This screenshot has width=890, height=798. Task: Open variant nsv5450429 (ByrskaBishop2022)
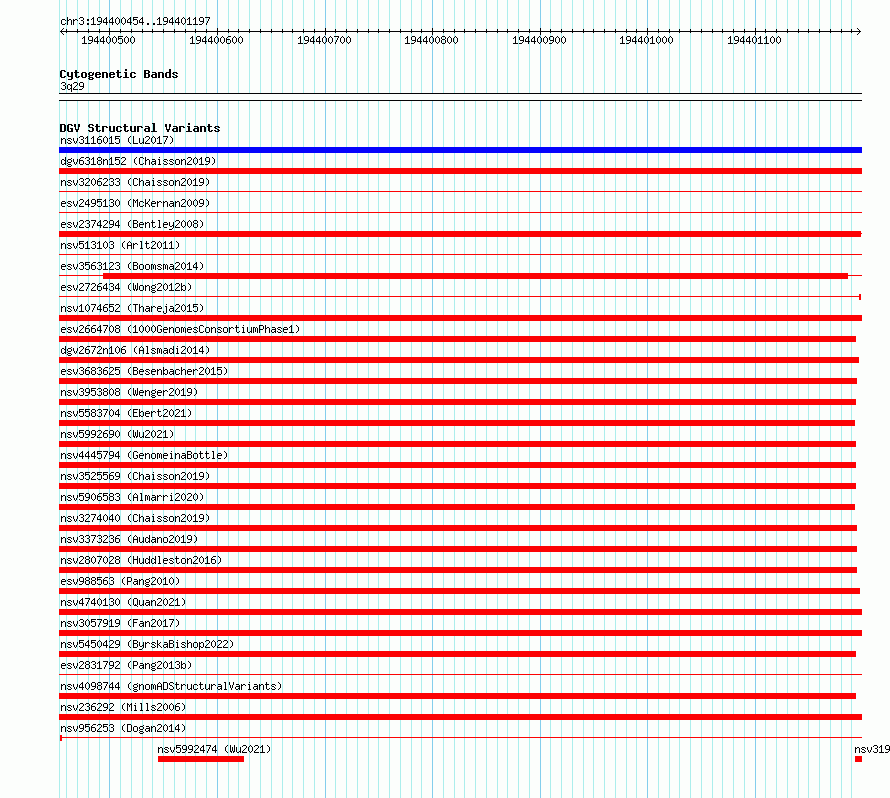tap(147, 644)
